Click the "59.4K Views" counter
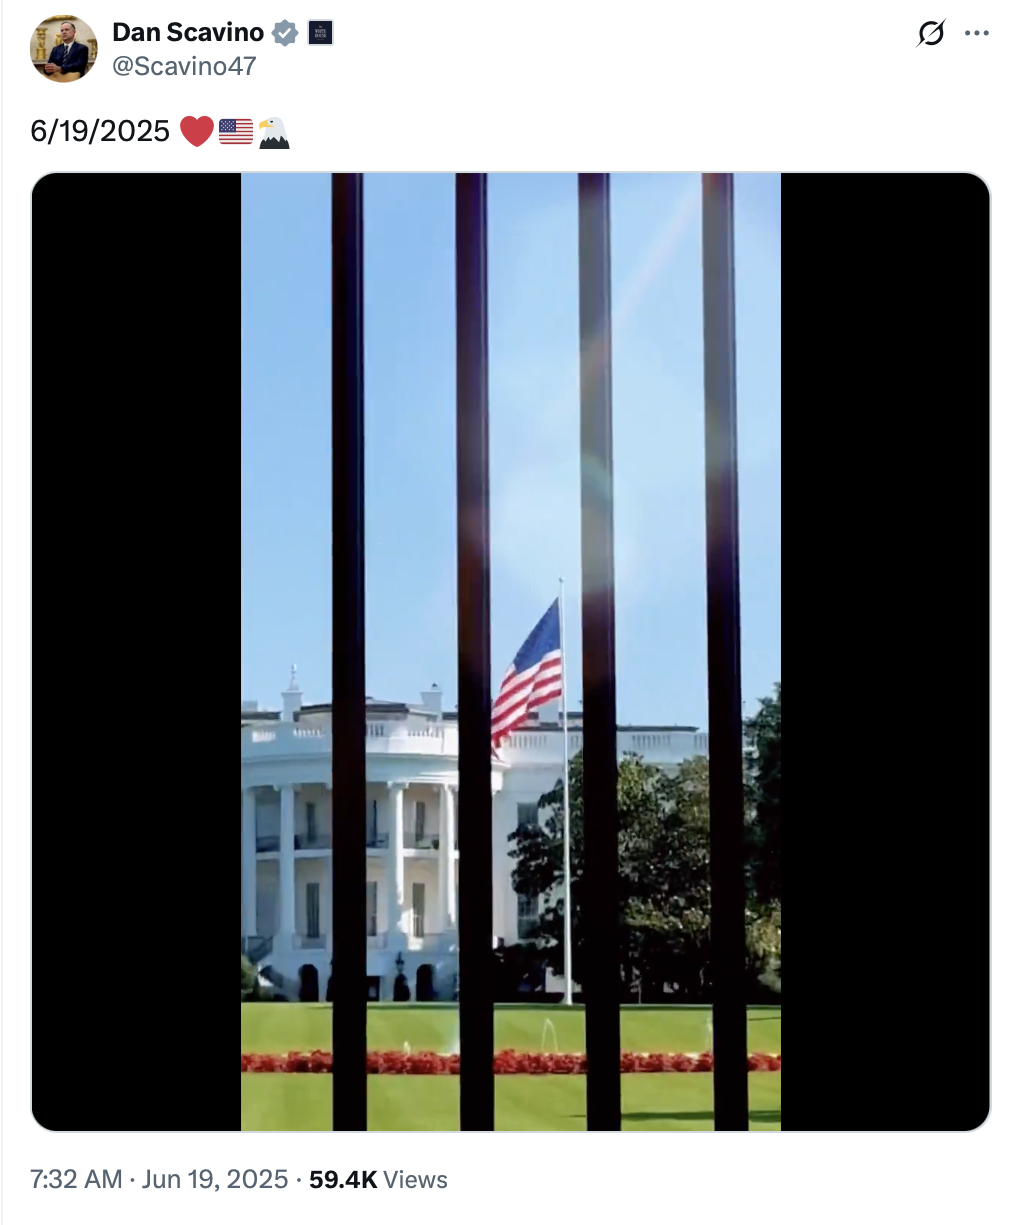Viewport: 1017px width, 1225px height. tap(378, 1179)
